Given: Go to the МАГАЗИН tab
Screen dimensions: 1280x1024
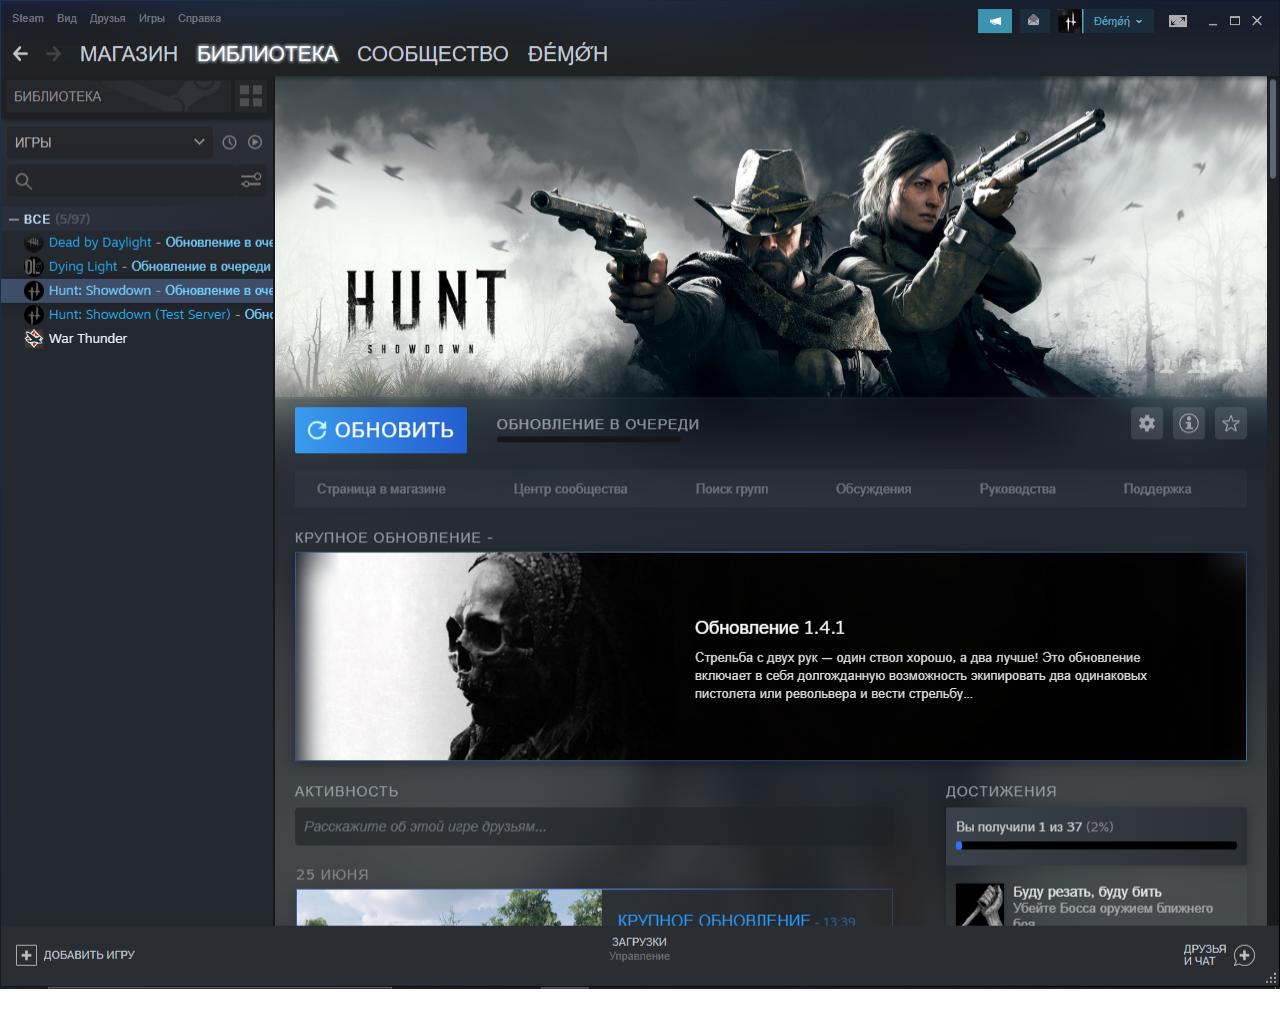Looking at the screenshot, I should point(129,54).
